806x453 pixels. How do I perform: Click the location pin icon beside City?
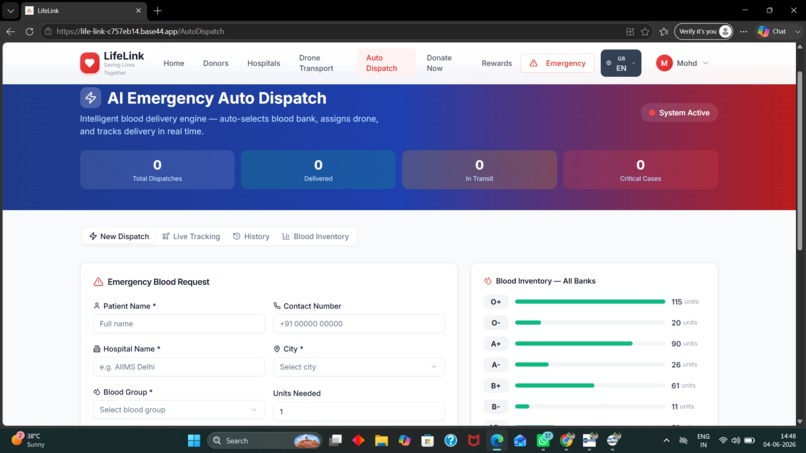click(277, 349)
